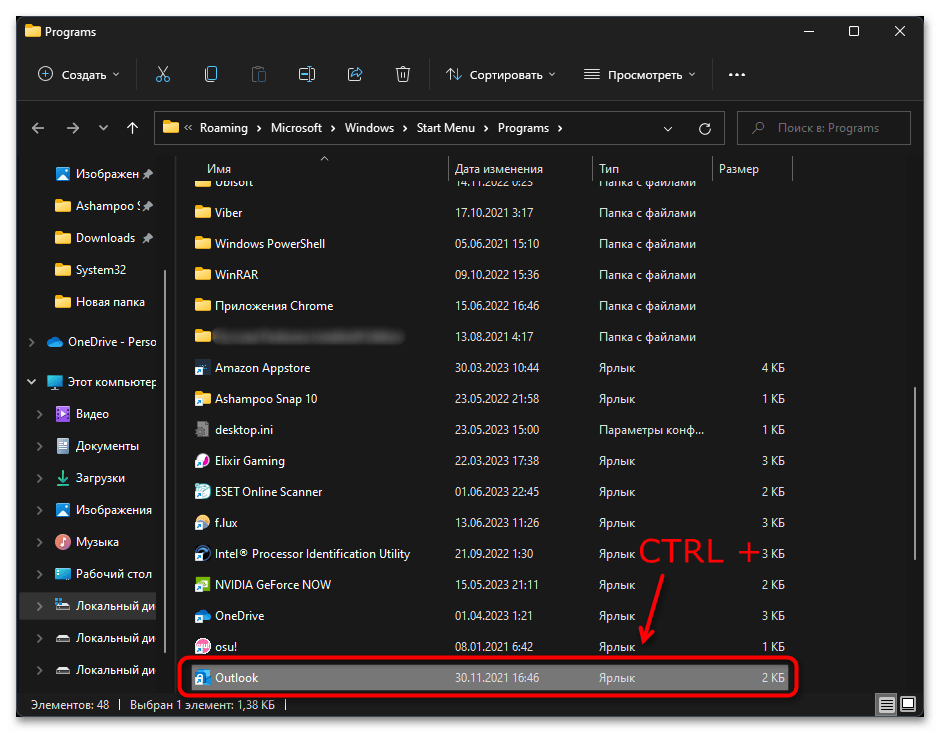
Task: Click the address bar folder icon
Action: click(x=171, y=127)
